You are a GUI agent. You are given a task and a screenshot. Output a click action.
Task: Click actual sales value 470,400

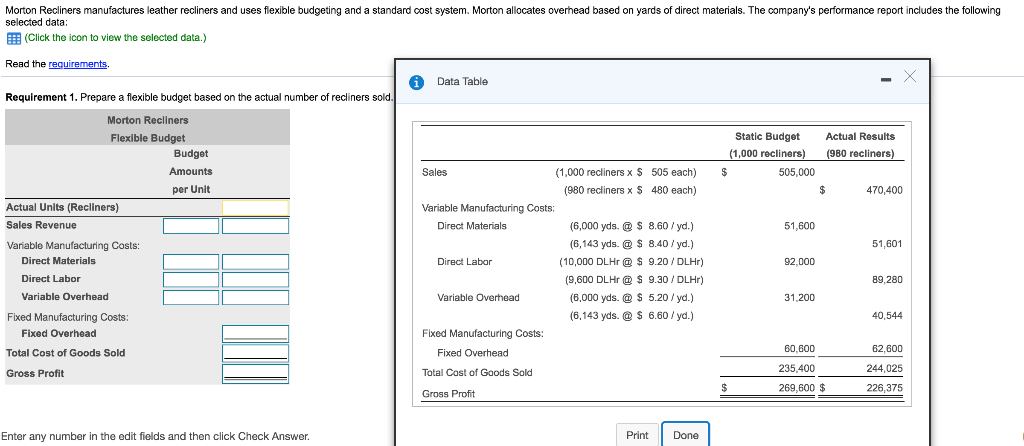point(884,190)
